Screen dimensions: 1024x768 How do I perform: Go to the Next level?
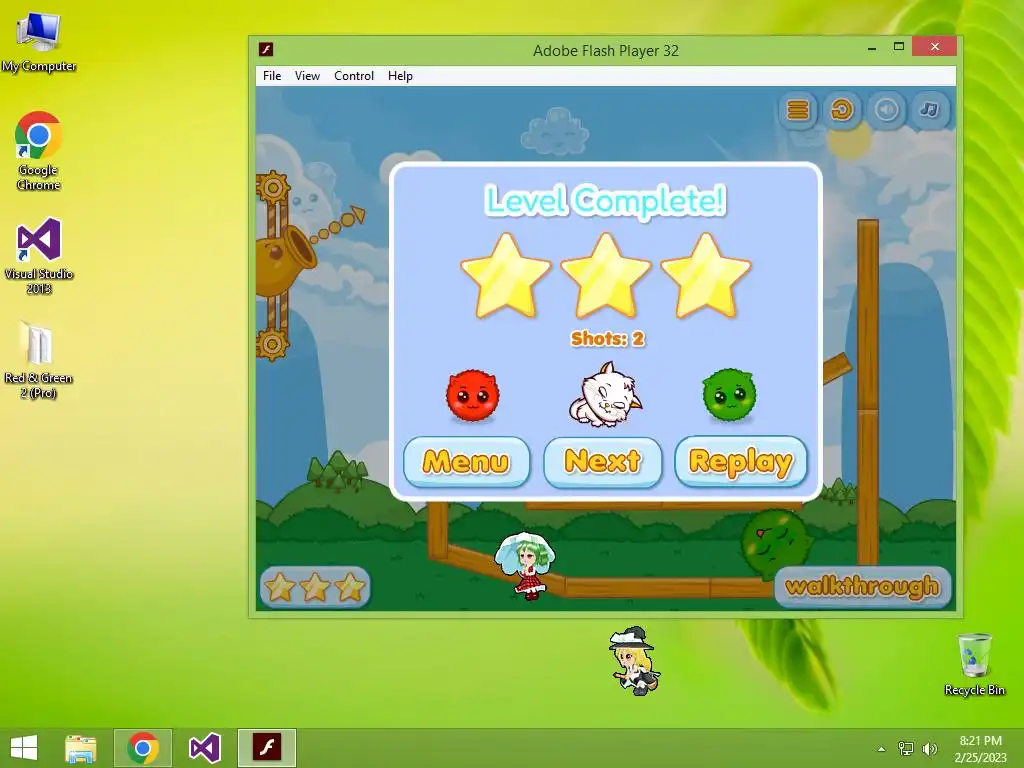(603, 462)
